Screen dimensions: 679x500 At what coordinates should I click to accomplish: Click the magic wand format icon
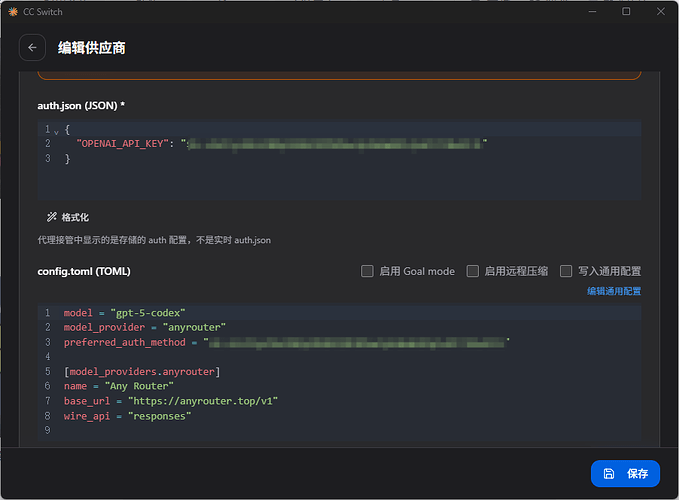[52, 217]
